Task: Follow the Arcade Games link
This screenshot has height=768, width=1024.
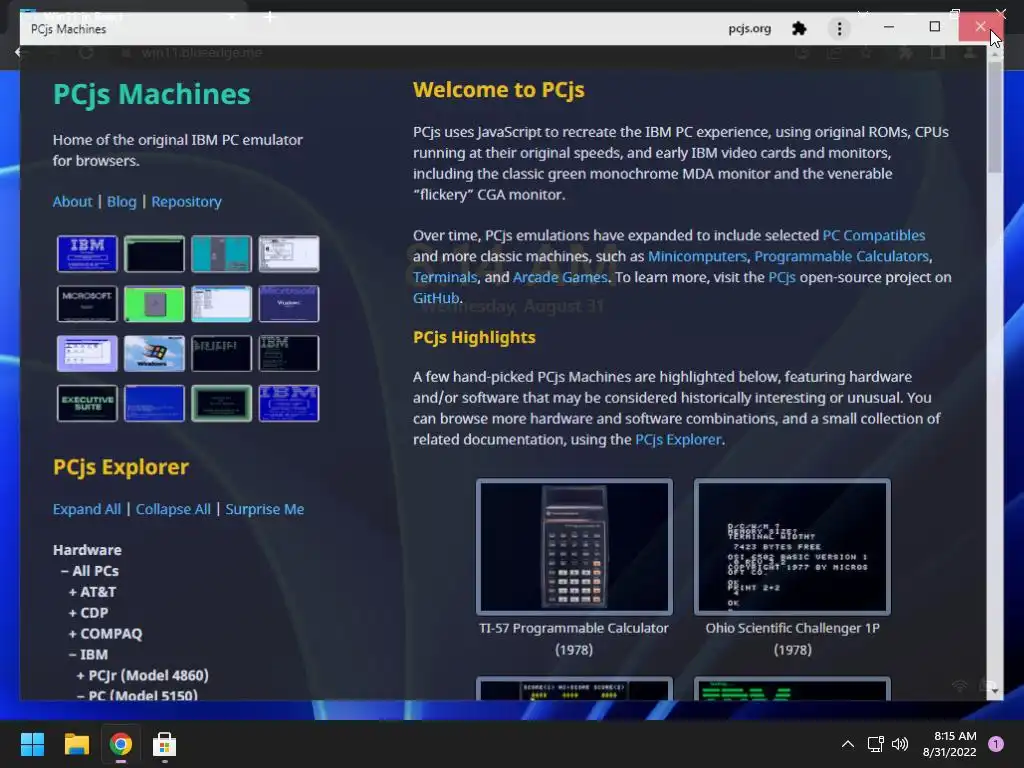Action: (560, 277)
